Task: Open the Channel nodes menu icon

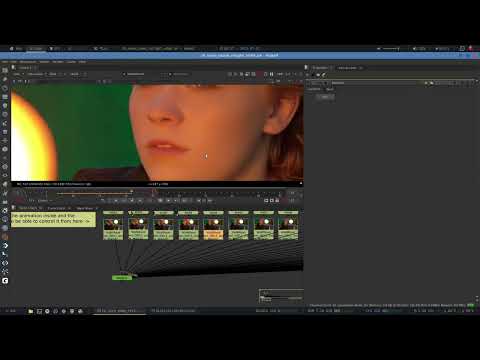Action: point(5,97)
